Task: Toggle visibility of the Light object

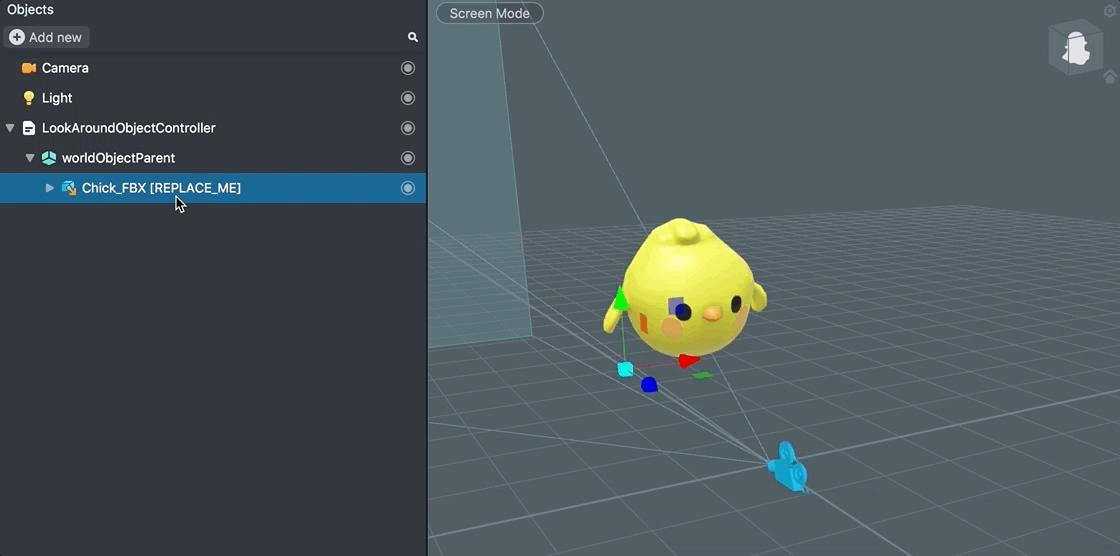Action: [x=407, y=98]
